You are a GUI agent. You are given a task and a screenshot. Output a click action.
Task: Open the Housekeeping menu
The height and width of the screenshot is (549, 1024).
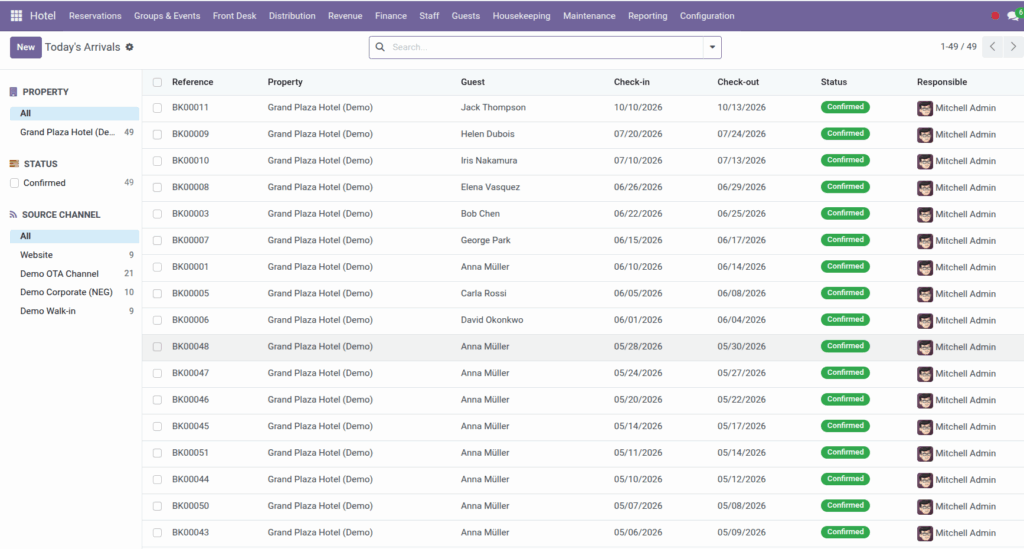[521, 16]
